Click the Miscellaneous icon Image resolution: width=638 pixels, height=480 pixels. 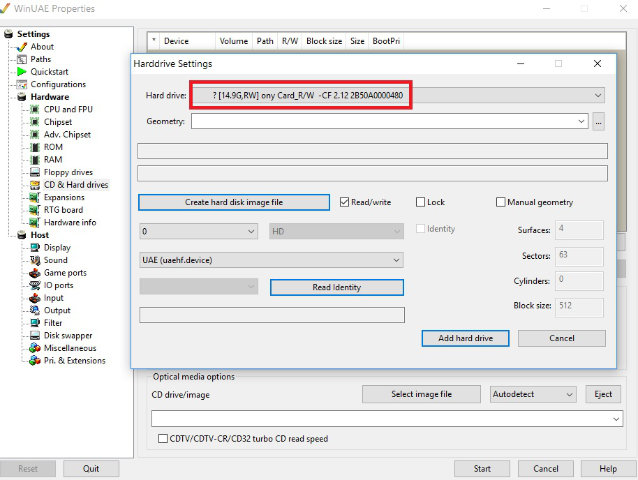click(35, 348)
